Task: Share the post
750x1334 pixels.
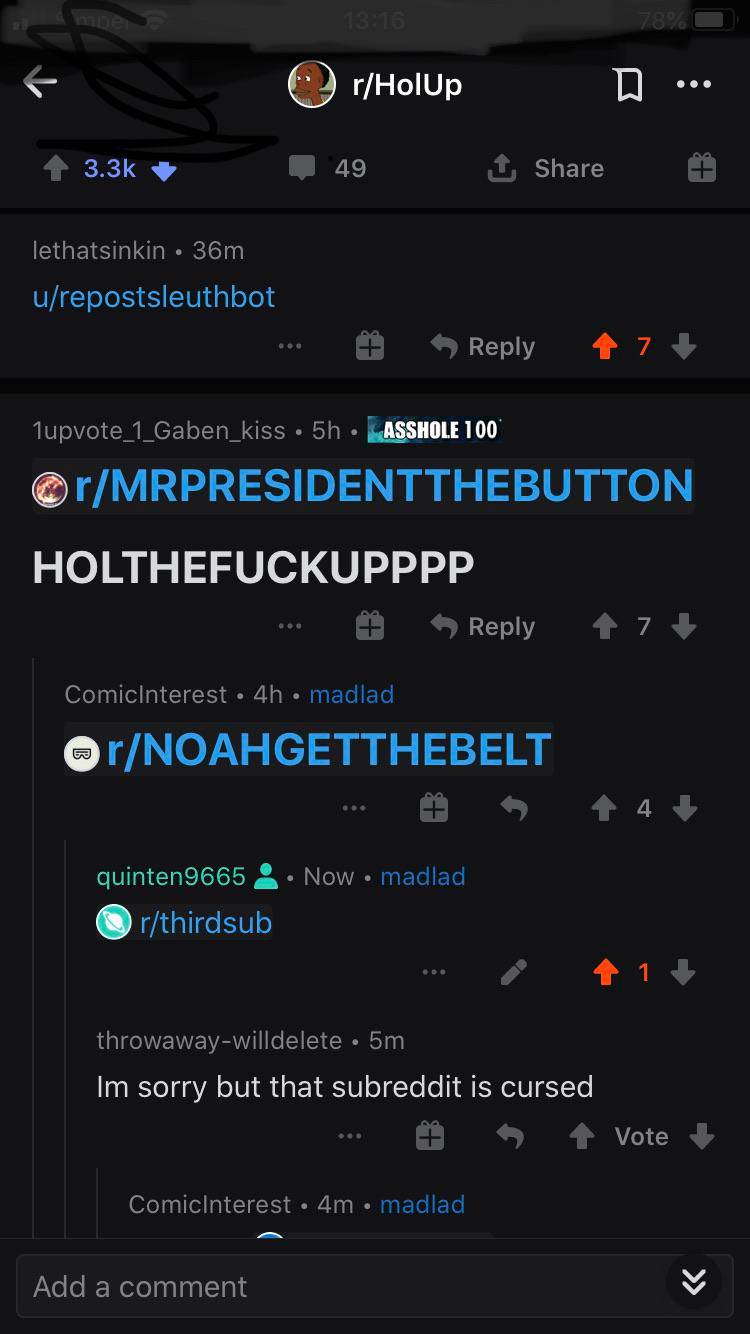Action: tap(545, 169)
